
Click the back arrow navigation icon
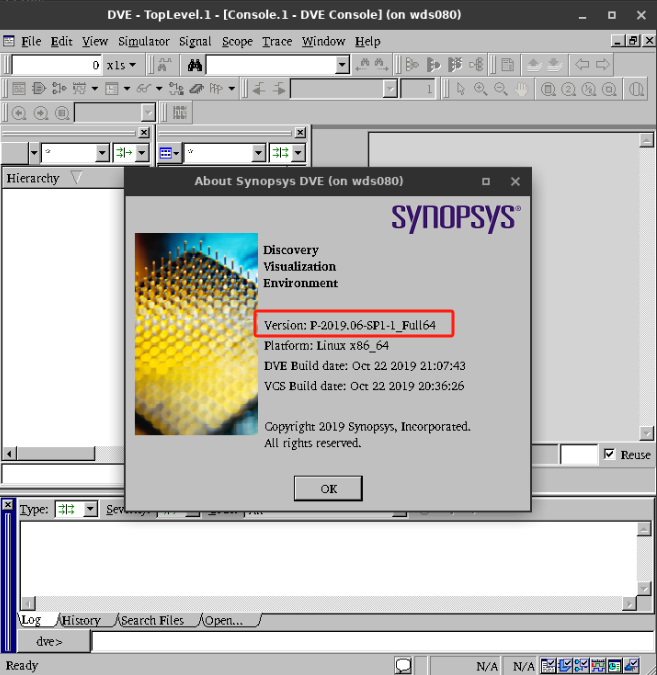pyautogui.click(x=582, y=65)
